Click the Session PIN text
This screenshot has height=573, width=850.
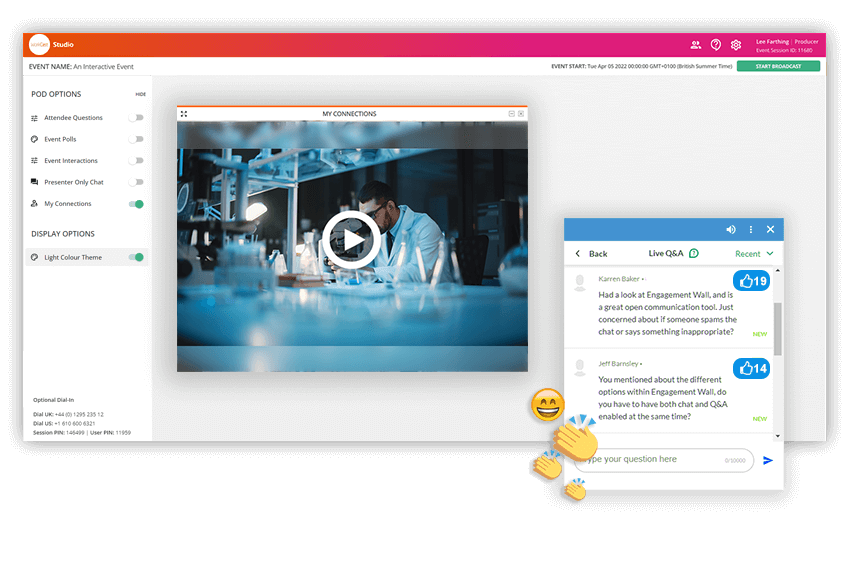tap(59, 433)
